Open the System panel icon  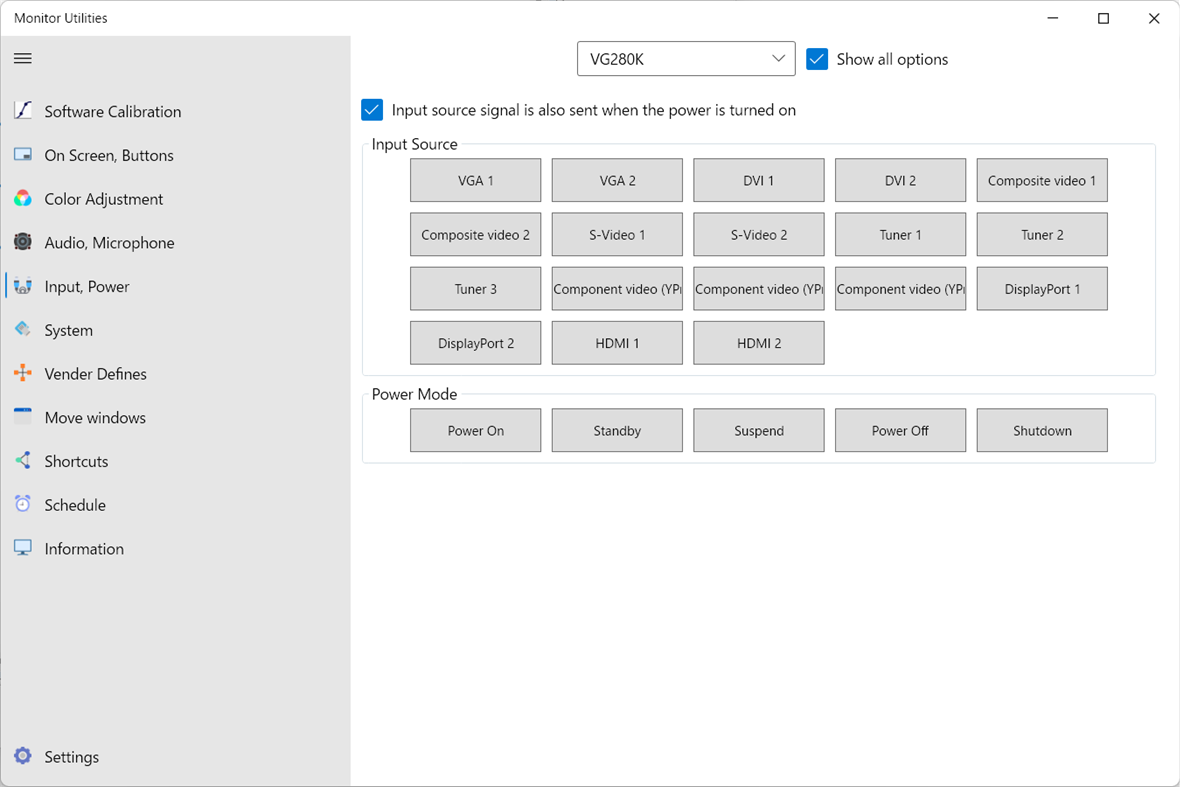pos(22,330)
